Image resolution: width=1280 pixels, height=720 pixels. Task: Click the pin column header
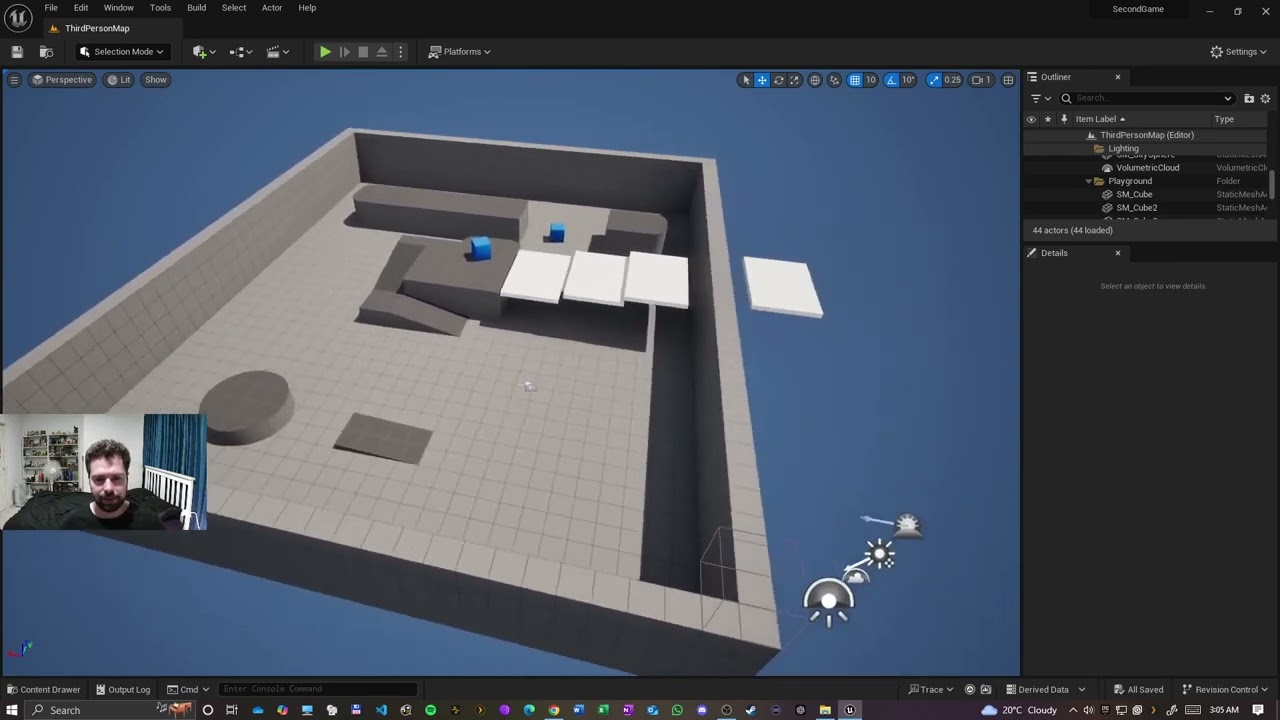pyautogui.click(x=1063, y=119)
